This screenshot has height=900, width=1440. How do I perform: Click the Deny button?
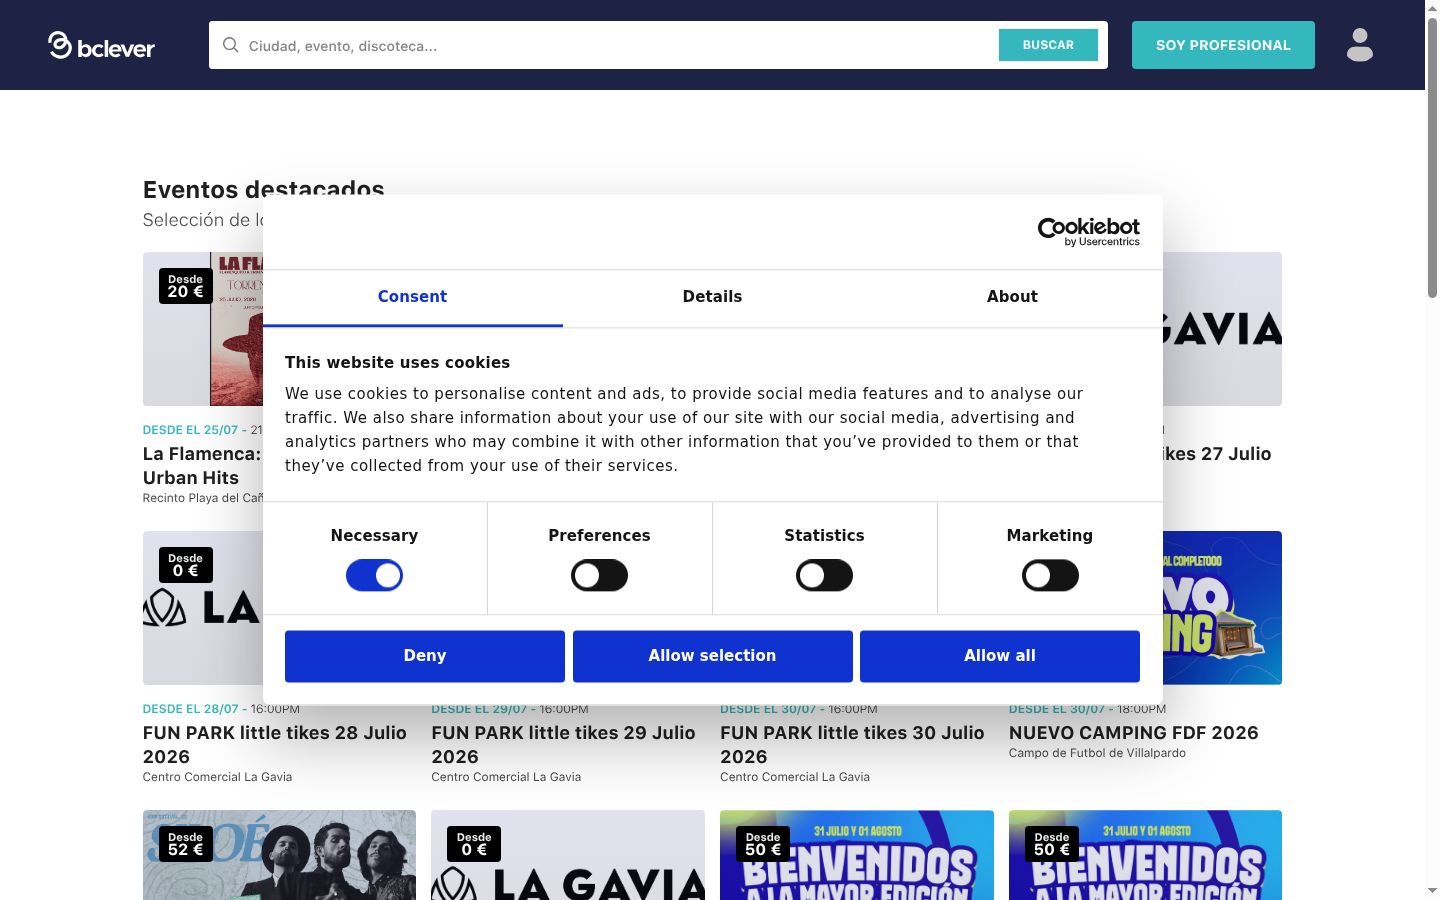click(425, 656)
